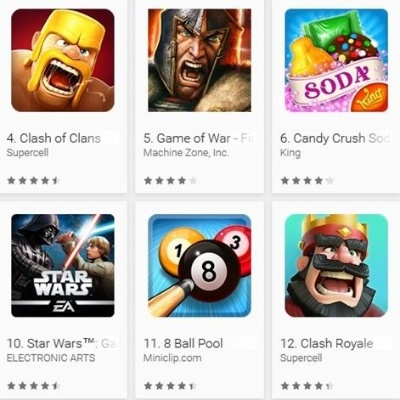Click the star rating of Game of War
The image size is (400, 400).
click(170, 181)
